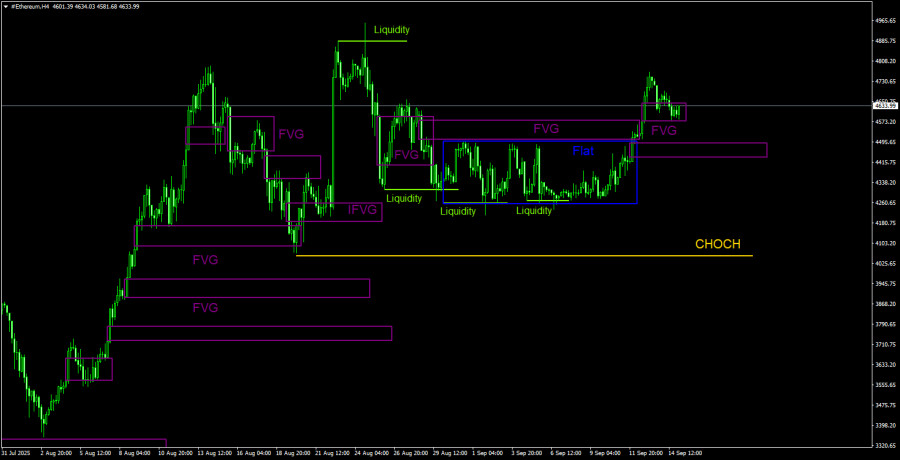Image resolution: width=900 pixels, height=460 pixels.
Task: Click the yellow CHOCH label
Action: [x=724, y=244]
